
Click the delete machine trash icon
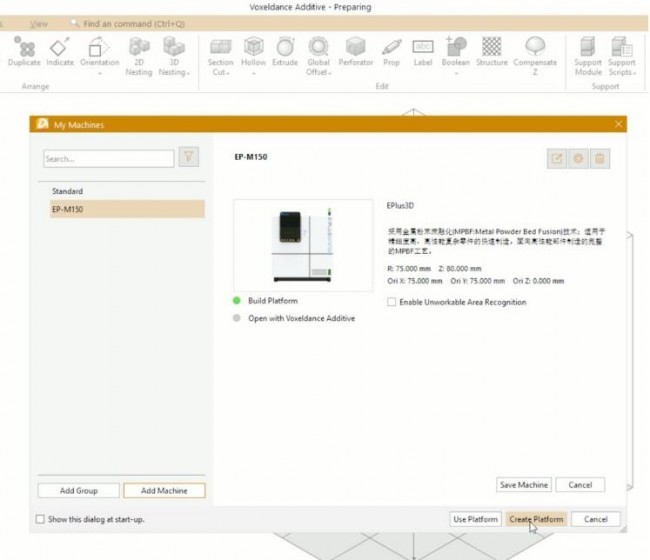click(600, 159)
